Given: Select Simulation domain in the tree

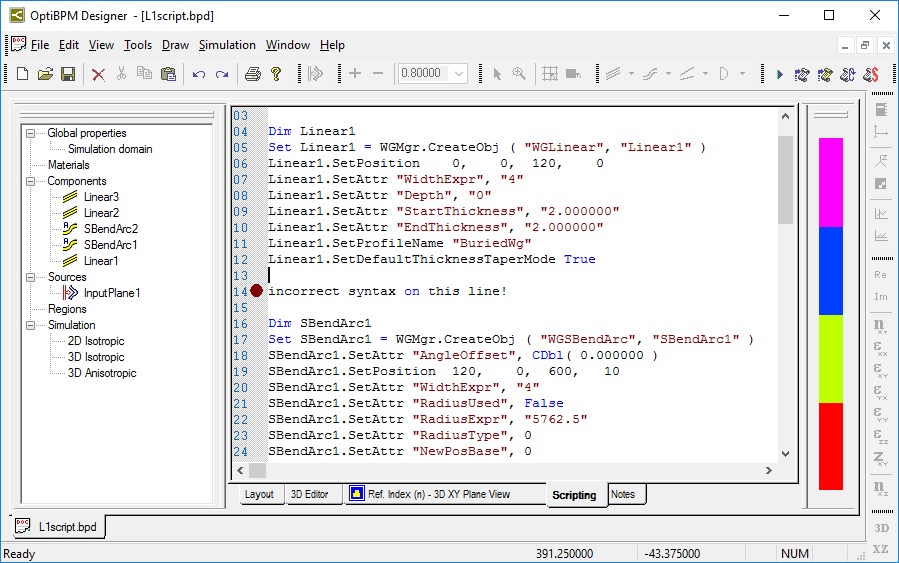Looking at the screenshot, I should pos(110,149).
